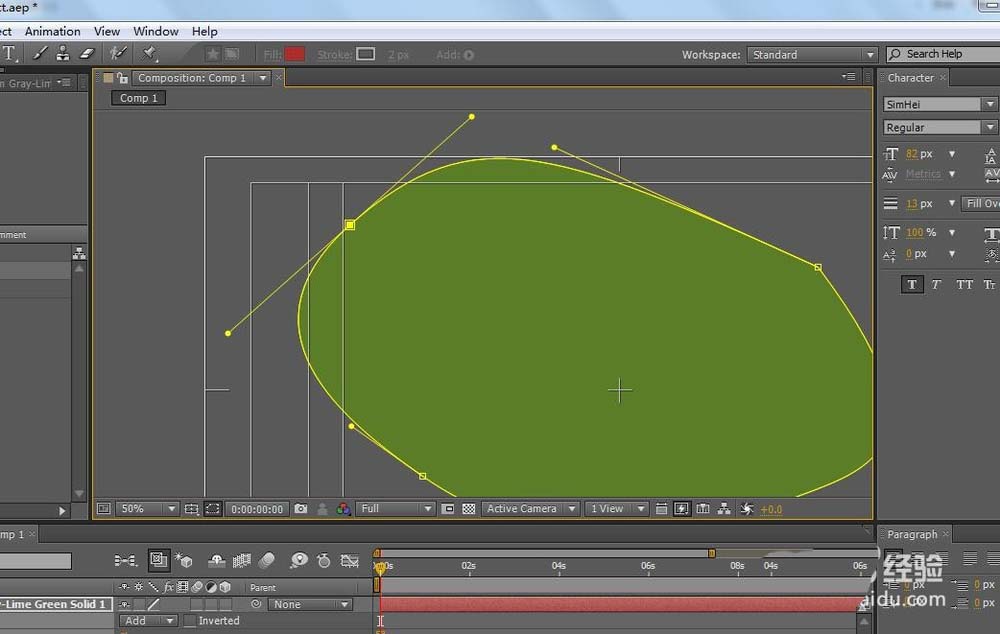The image size is (1000, 634).
Task: Toggle Mask and Shape Path Visibility
Action: pos(212,509)
